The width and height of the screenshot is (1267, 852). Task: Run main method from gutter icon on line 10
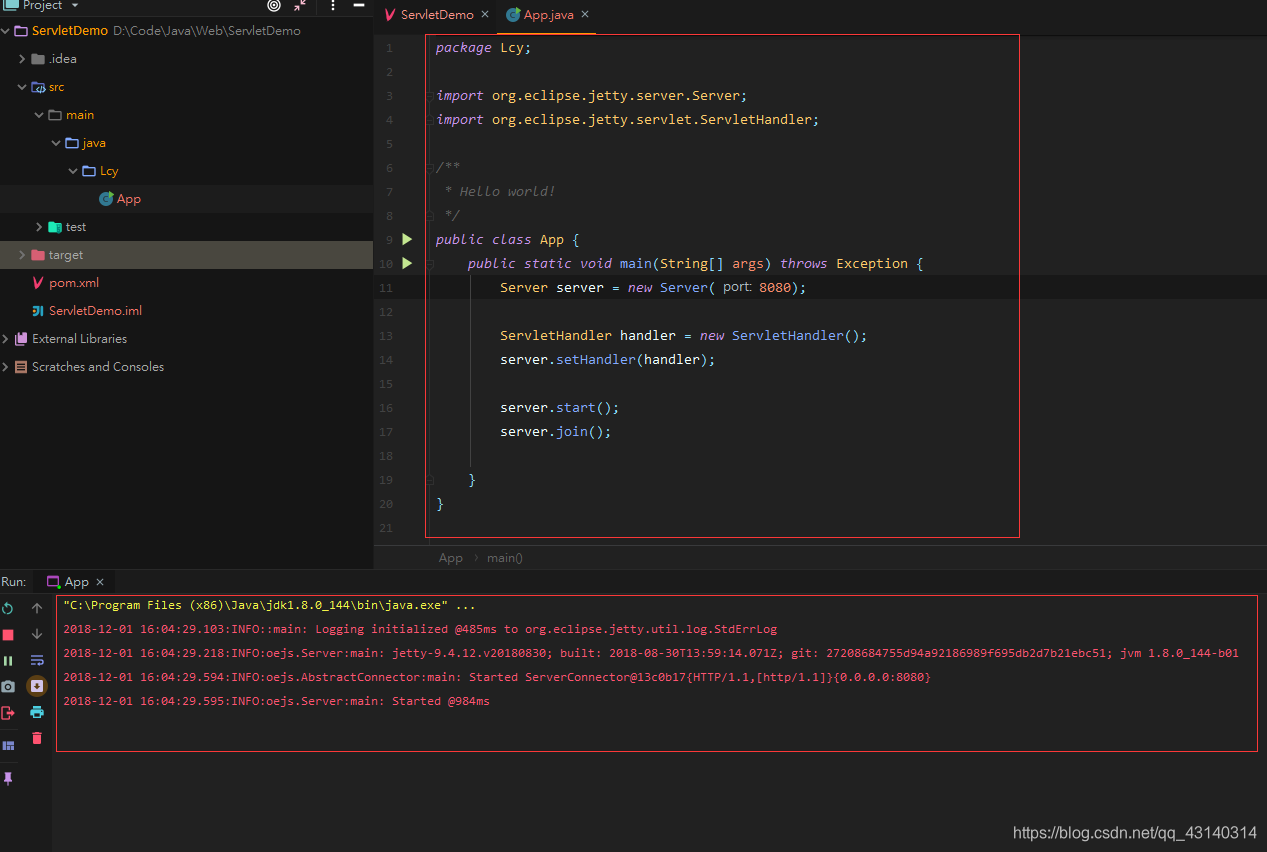407,263
